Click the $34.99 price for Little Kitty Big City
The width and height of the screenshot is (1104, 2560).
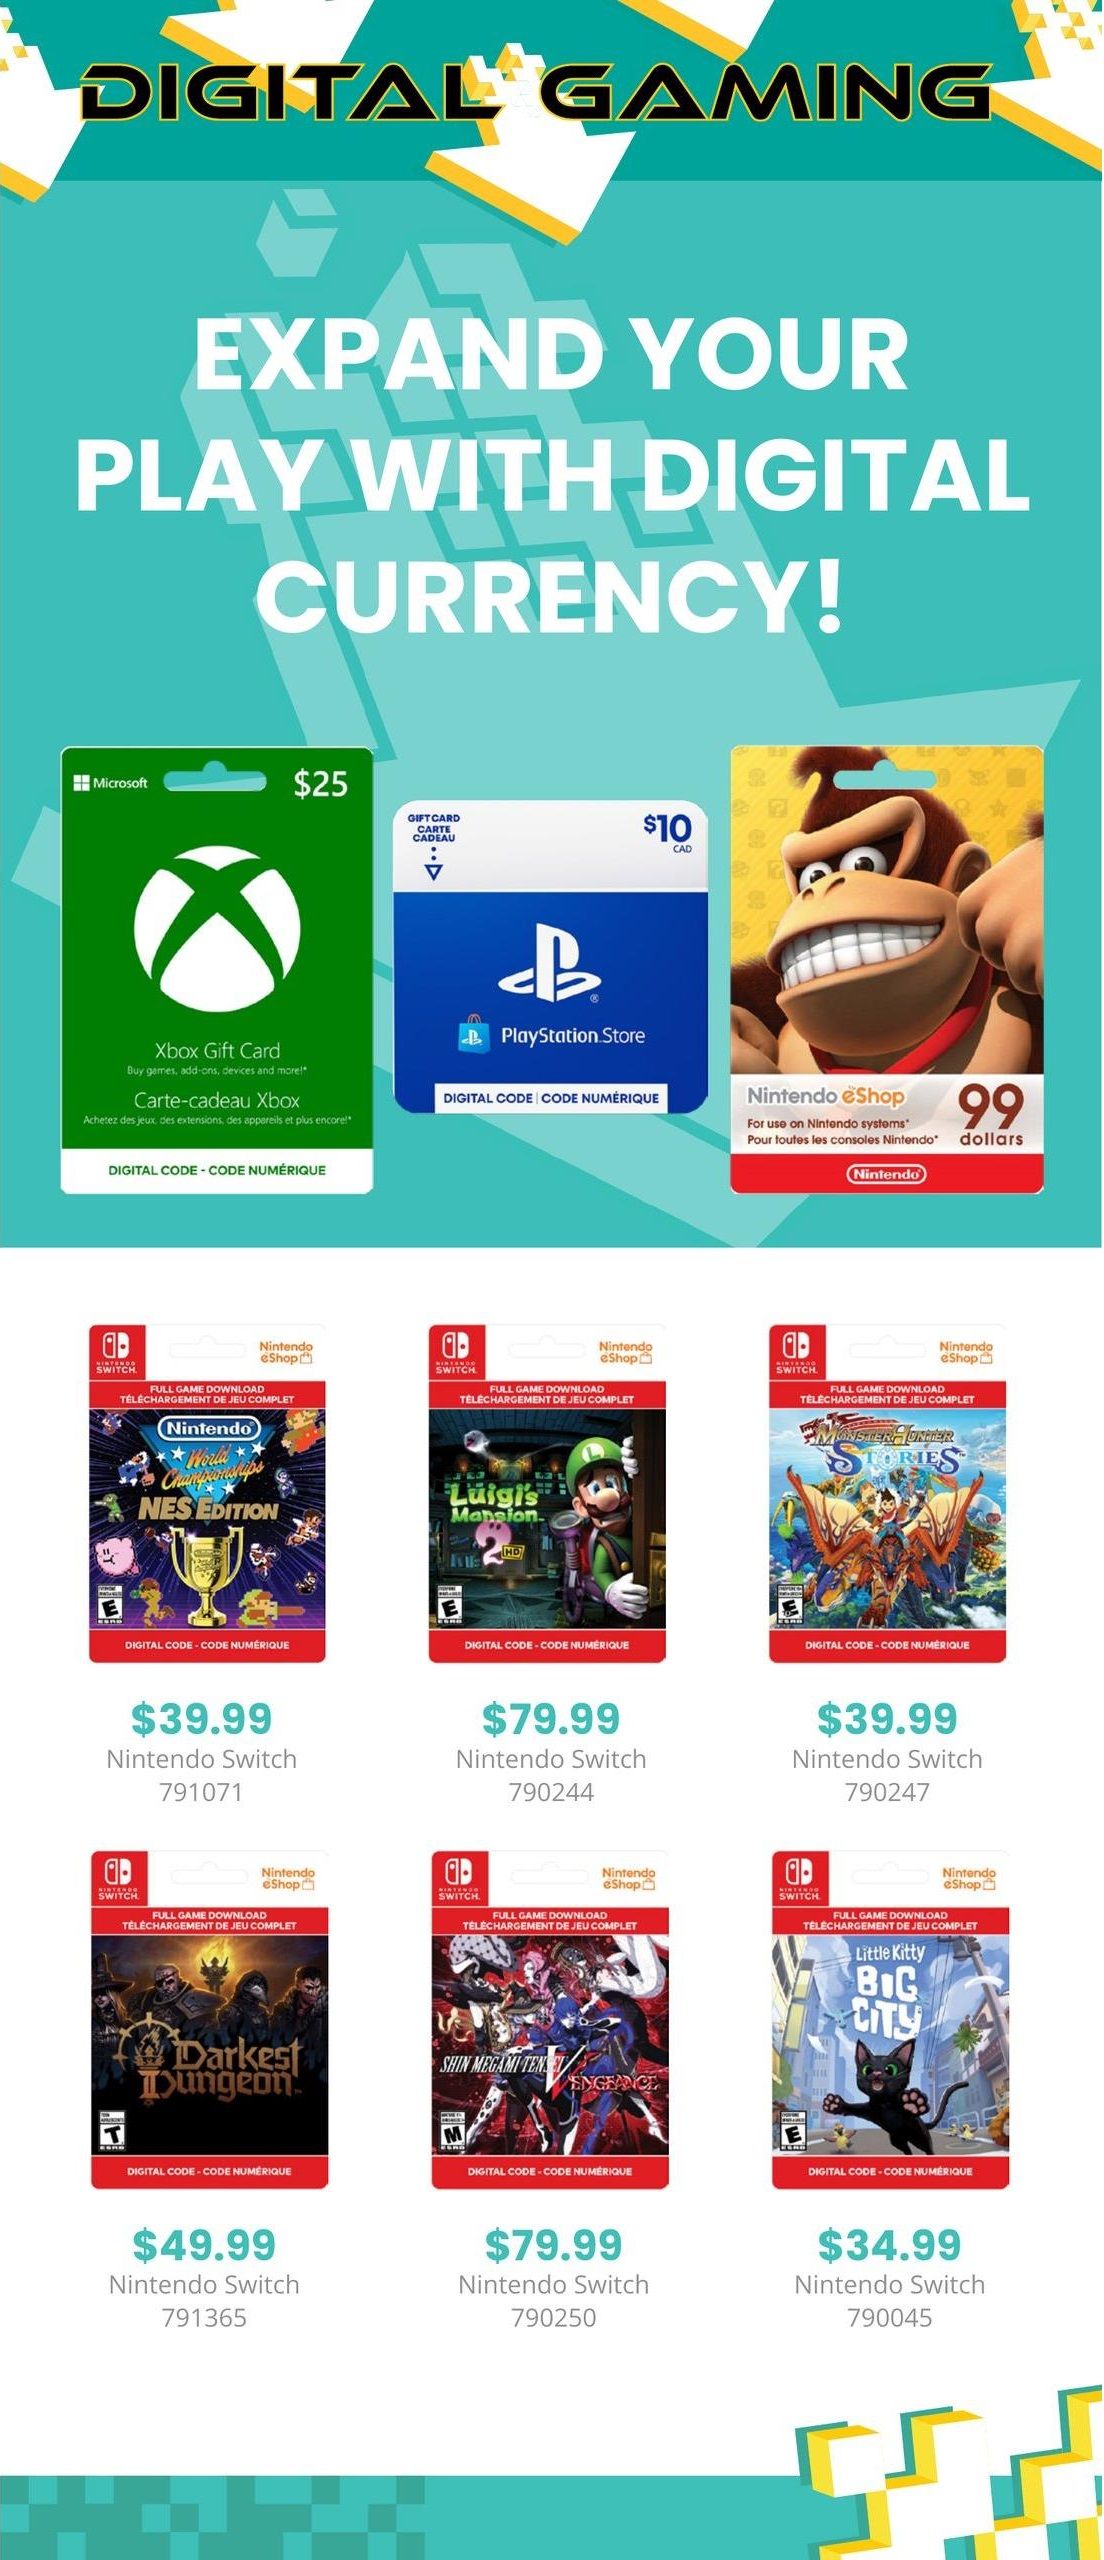[889, 2244]
